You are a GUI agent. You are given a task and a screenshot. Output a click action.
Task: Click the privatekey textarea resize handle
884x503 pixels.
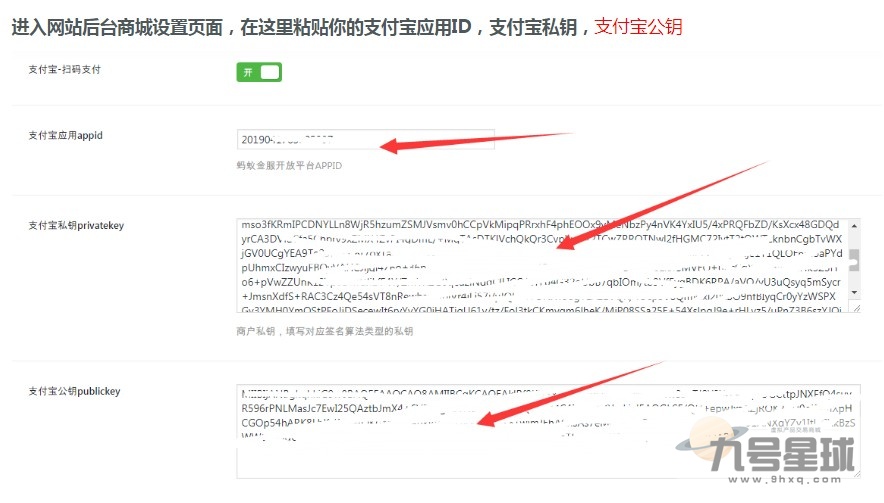[x=856, y=308]
